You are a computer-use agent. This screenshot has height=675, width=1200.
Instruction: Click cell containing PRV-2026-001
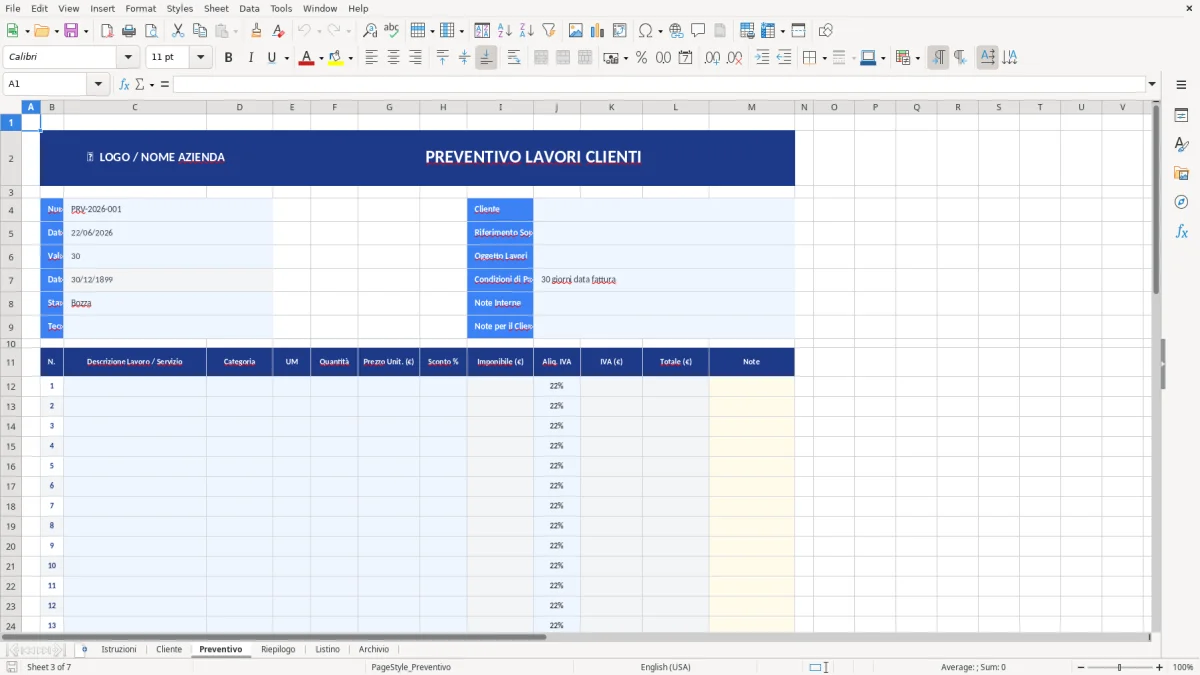(x=168, y=209)
